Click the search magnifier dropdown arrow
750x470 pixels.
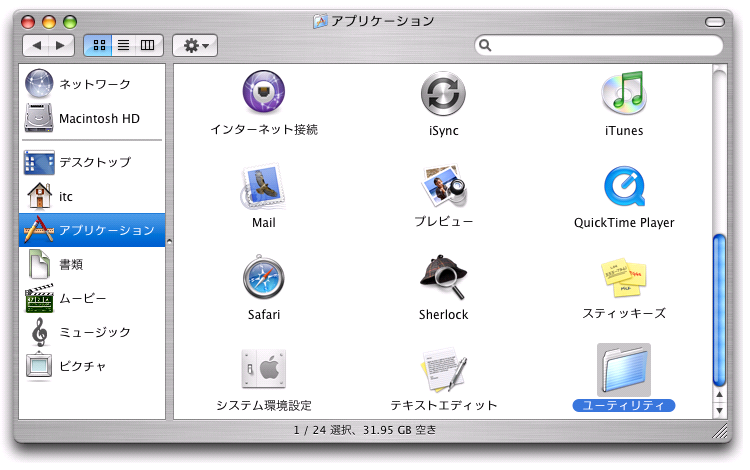tap(486, 45)
